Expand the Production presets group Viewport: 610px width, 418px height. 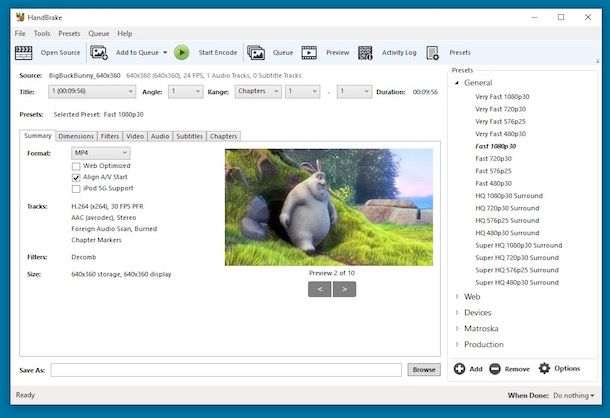pos(457,344)
